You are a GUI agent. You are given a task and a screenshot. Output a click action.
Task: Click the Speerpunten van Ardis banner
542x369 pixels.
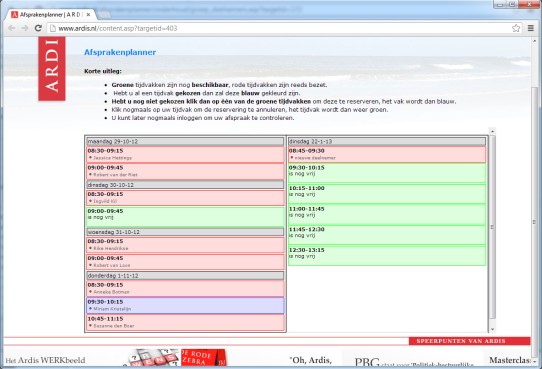click(x=469, y=341)
